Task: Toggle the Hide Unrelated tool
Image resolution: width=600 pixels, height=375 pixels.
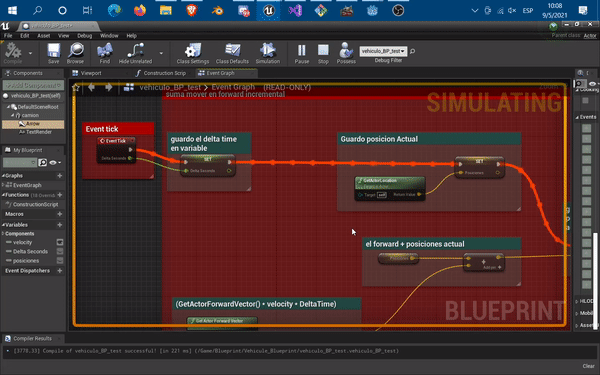Action: point(135,53)
